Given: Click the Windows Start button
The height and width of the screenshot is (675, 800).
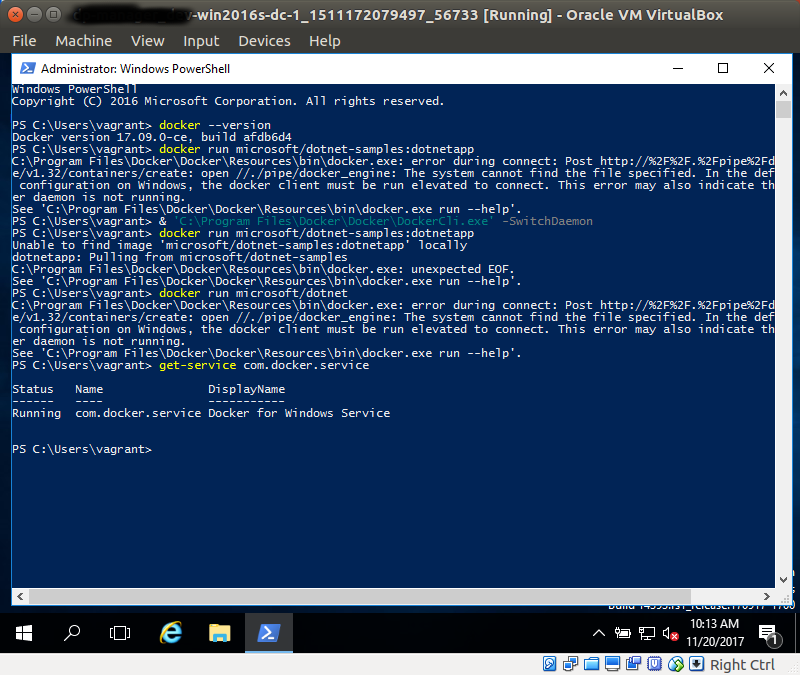Looking at the screenshot, I should pos(22,633).
